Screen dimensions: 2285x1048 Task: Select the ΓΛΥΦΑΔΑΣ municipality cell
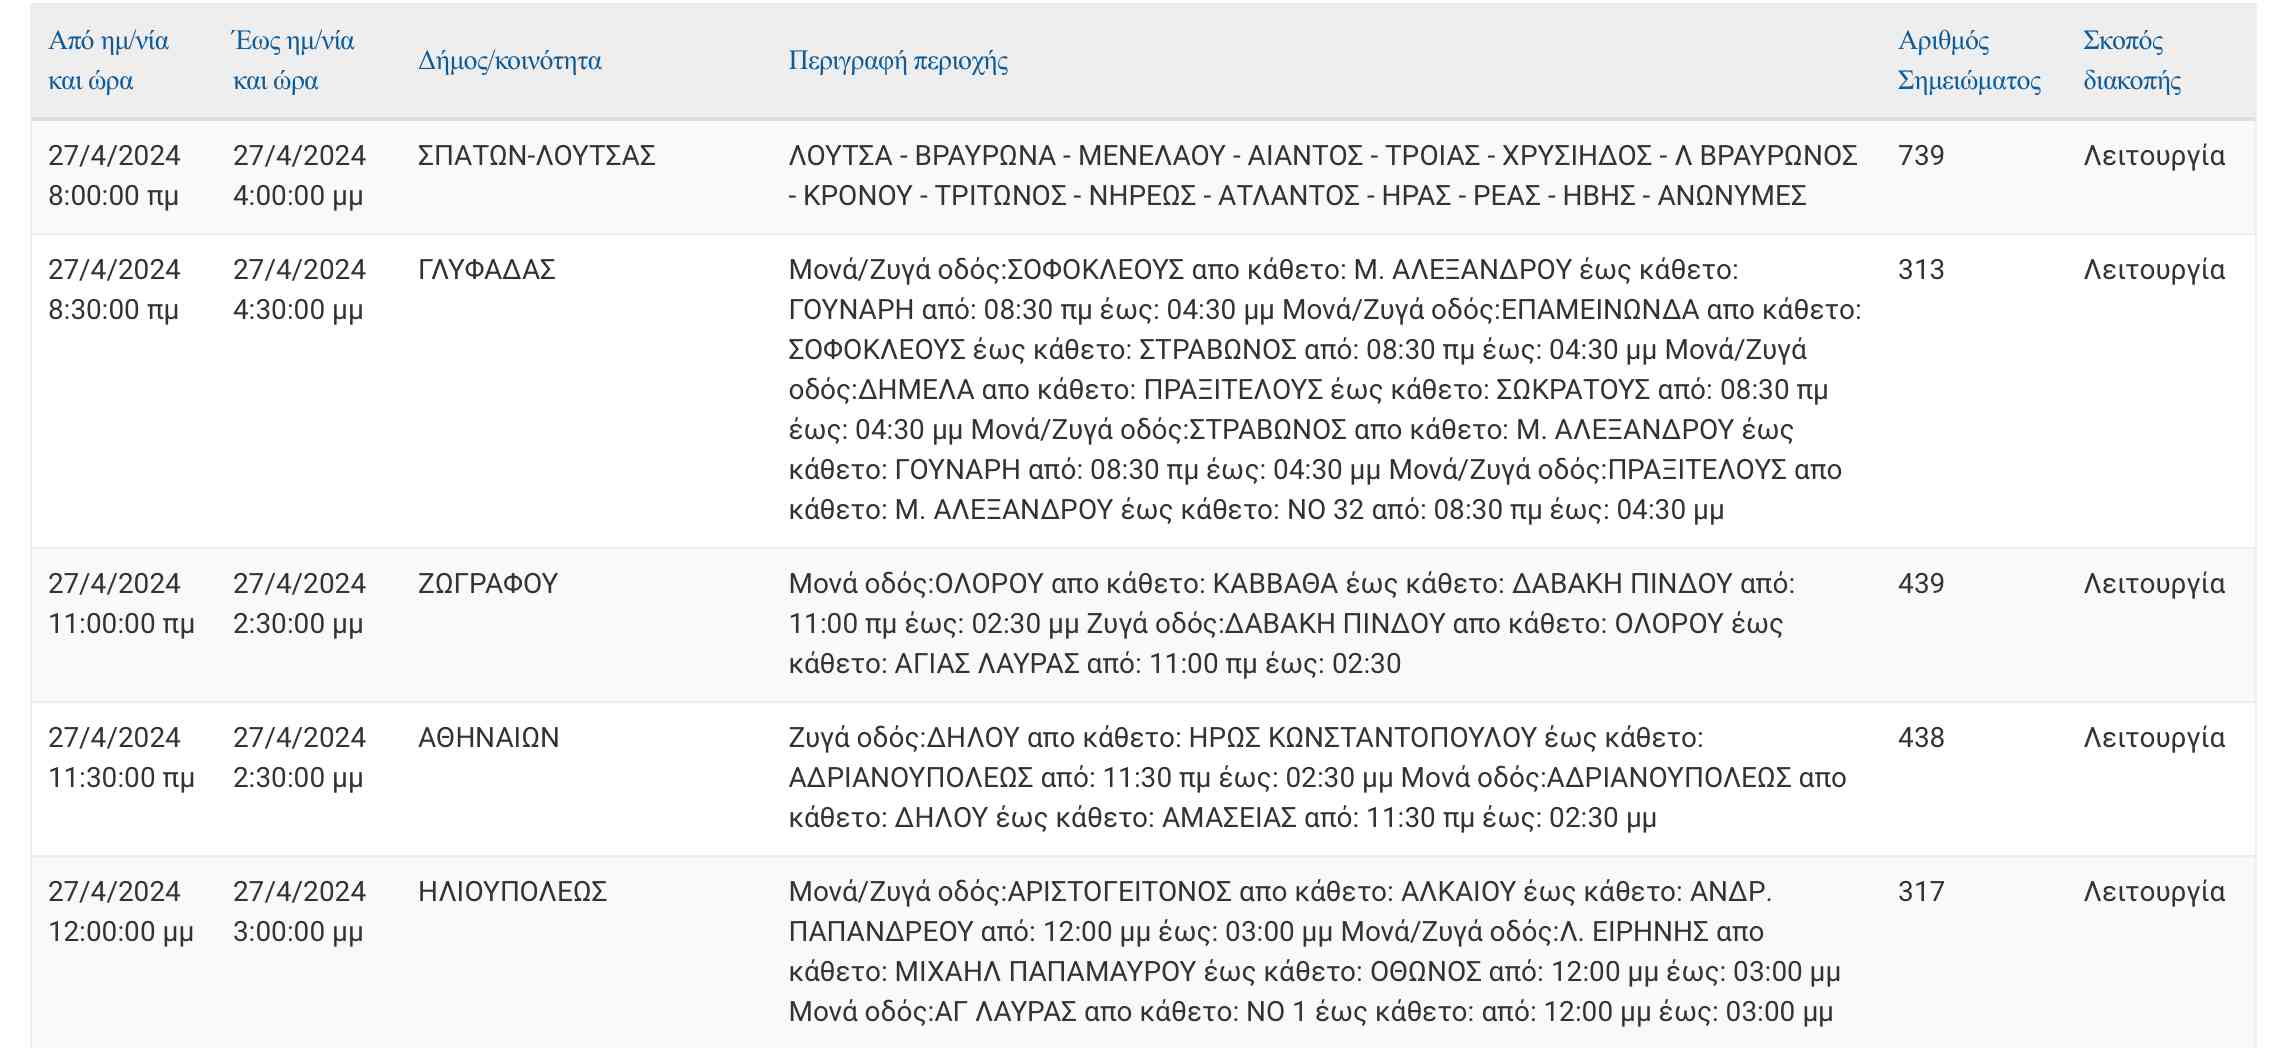486,270
